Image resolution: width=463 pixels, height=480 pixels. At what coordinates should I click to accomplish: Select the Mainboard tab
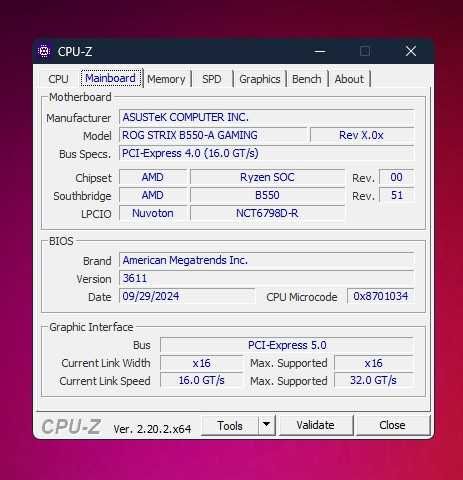(x=110, y=78)
